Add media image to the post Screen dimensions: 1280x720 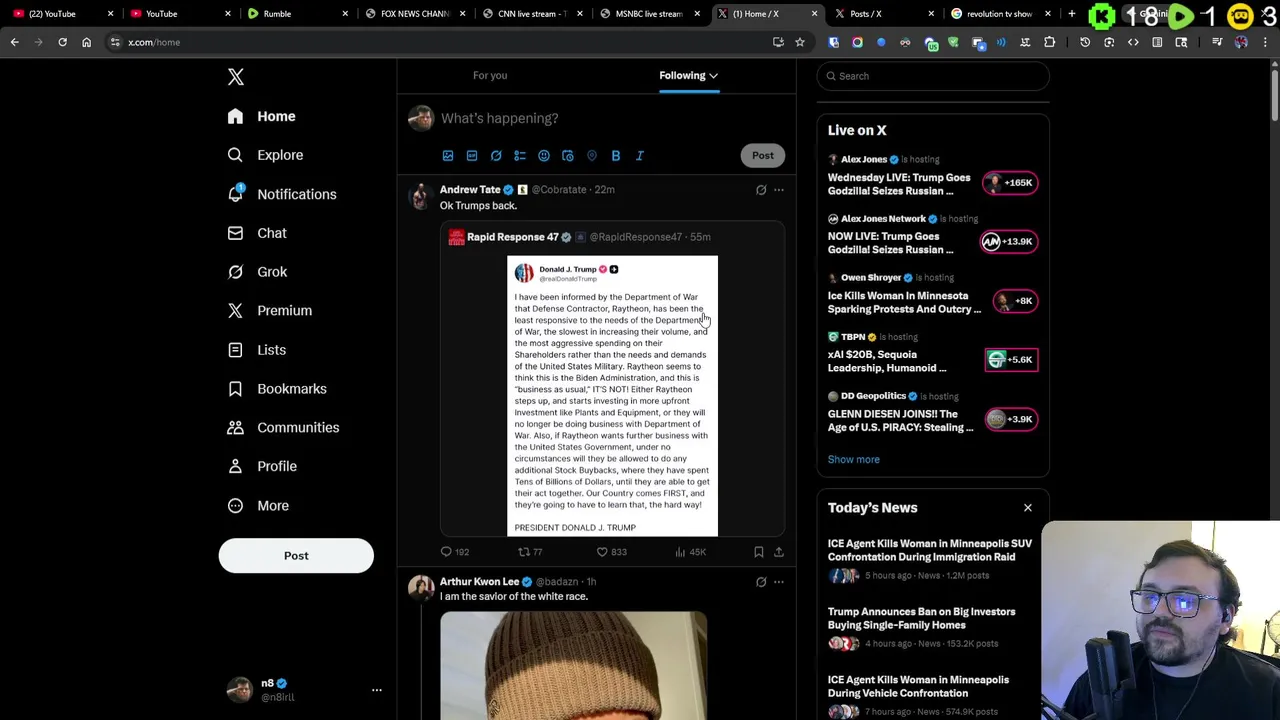point(448,156)
